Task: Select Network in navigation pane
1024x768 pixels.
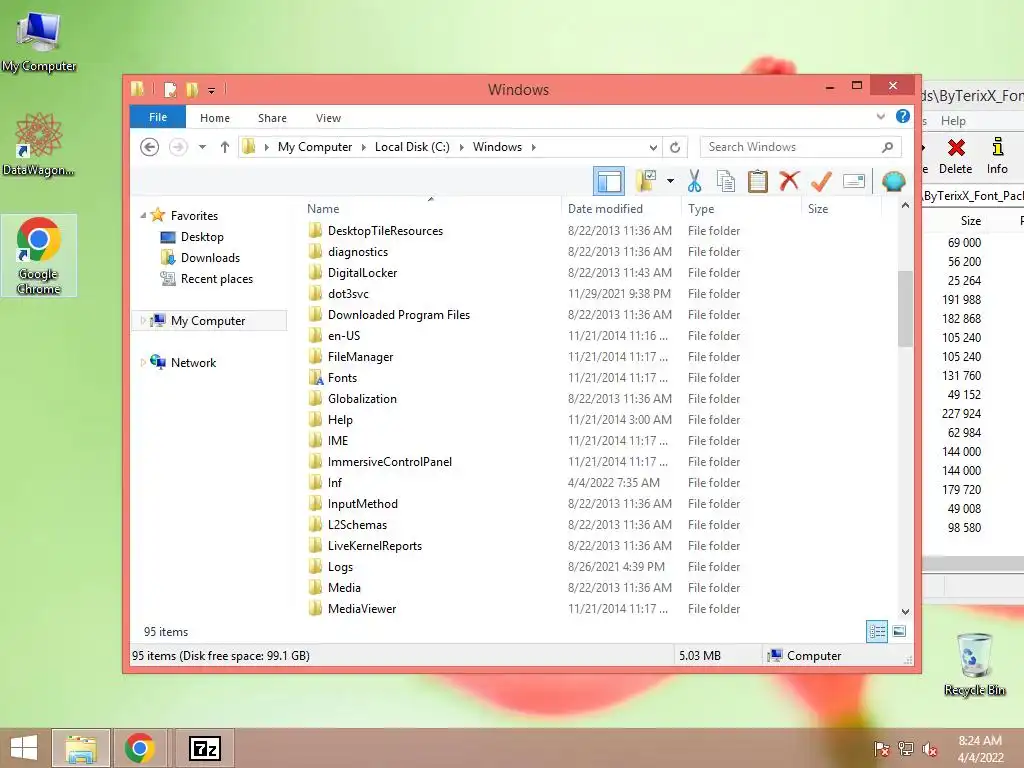Action: tap(193, 362)
